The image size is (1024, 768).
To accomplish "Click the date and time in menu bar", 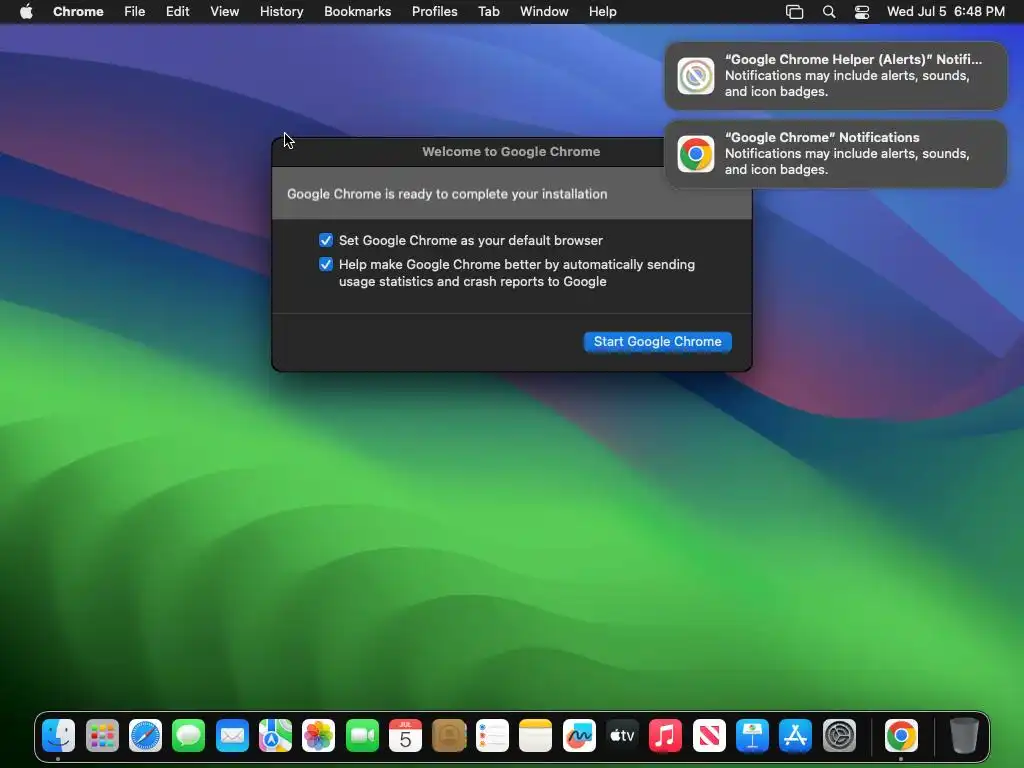I will click(946, 12).
